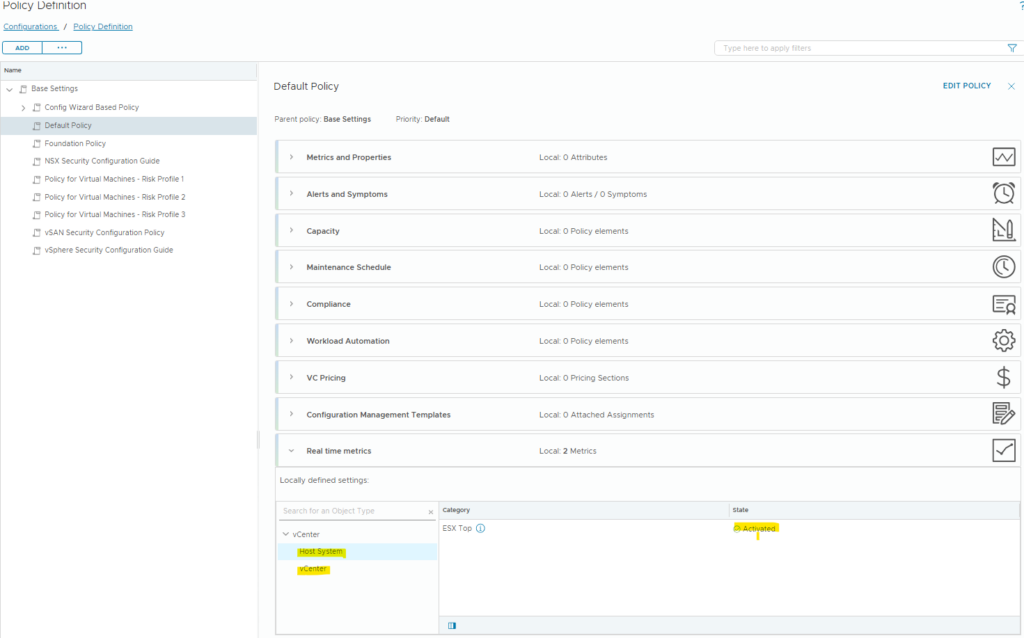Click the Capacity ruler icon
Viewport: 1024px width, 638px height.
point(1004,230)
